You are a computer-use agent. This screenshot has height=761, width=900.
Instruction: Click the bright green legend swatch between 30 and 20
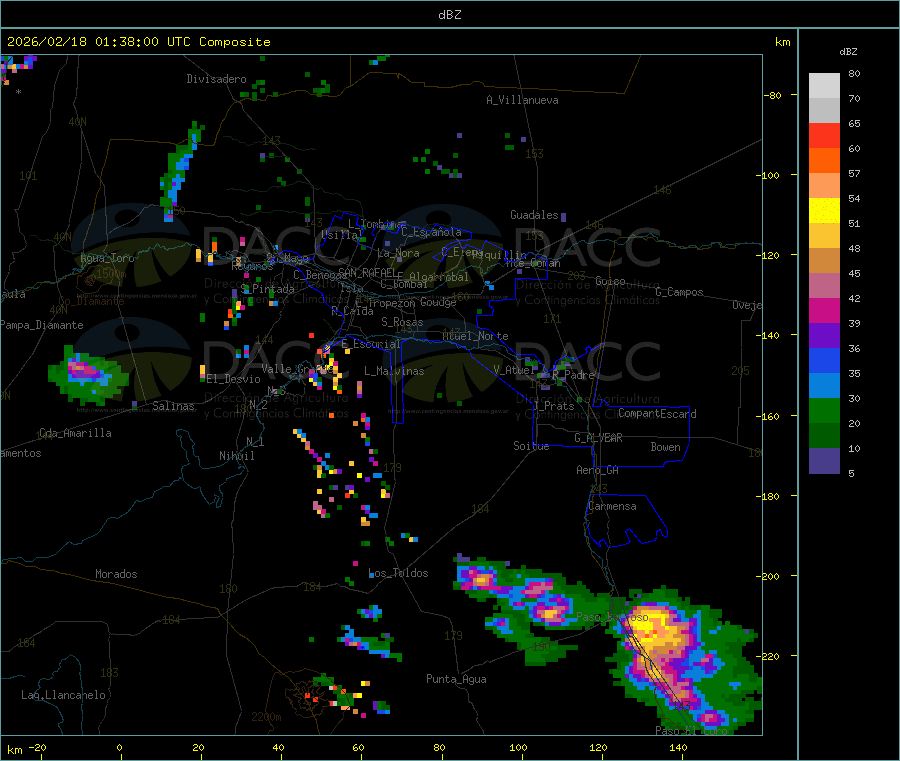tap(824, 410)
